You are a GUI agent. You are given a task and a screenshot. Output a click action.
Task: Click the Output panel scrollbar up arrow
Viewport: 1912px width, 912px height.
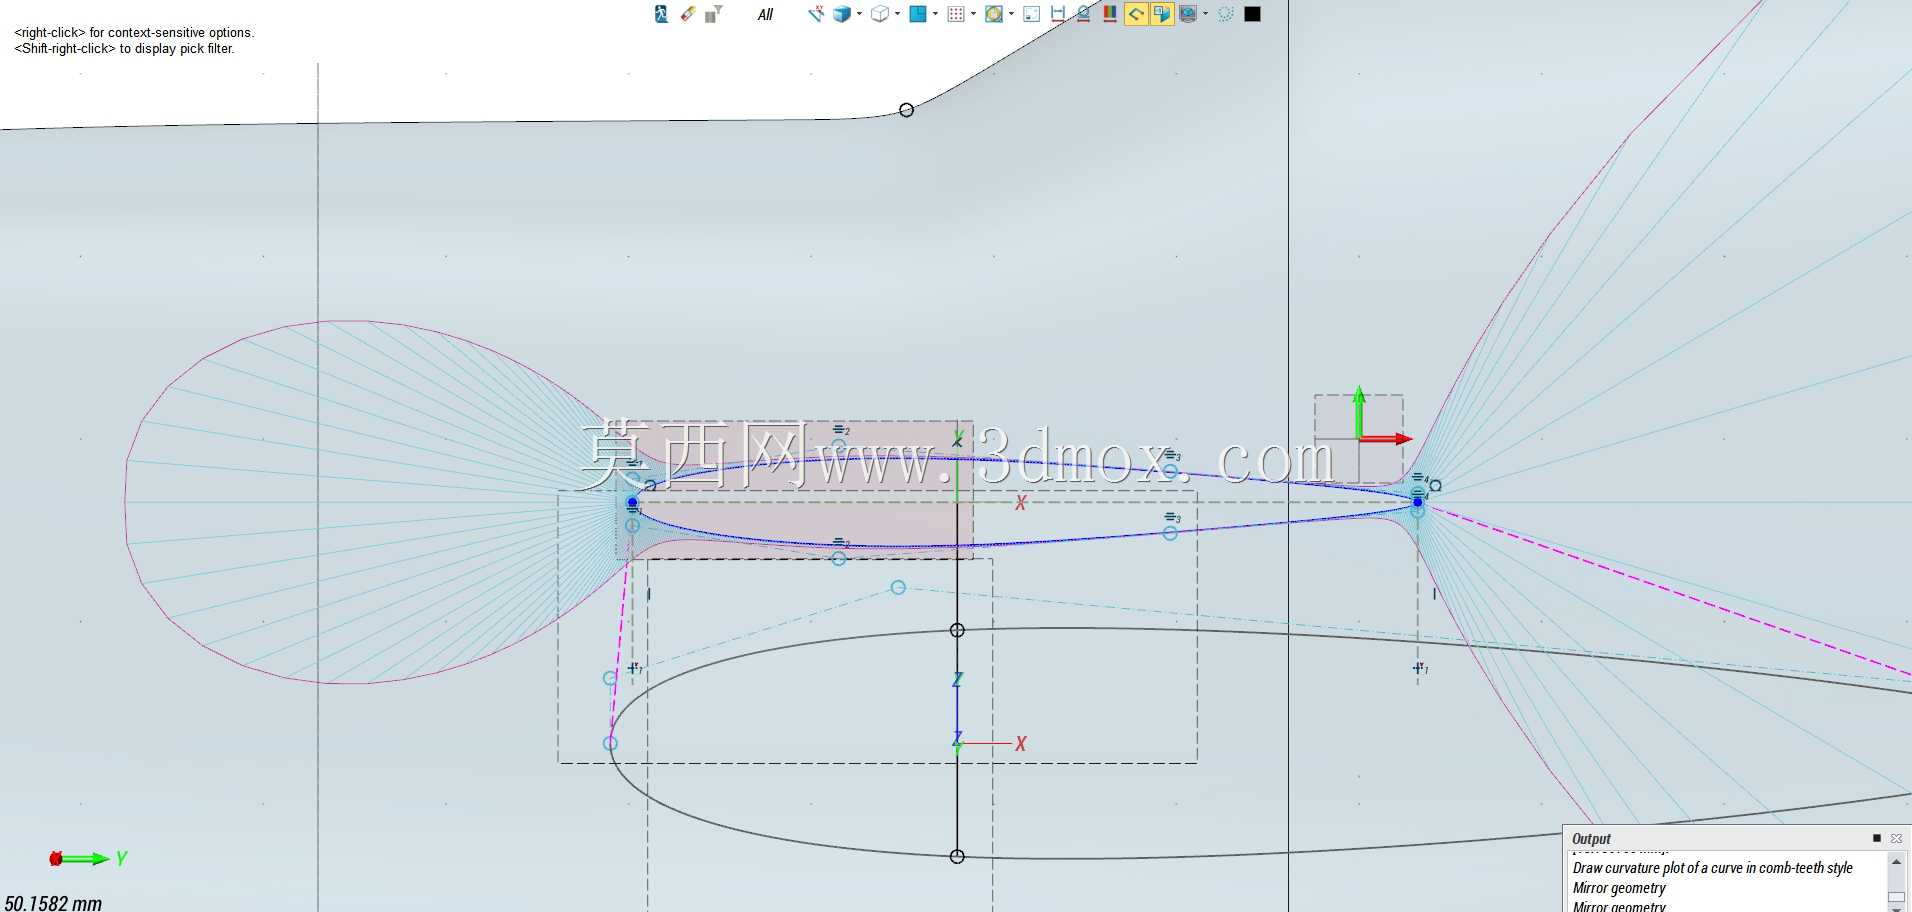click(1896, 862)
